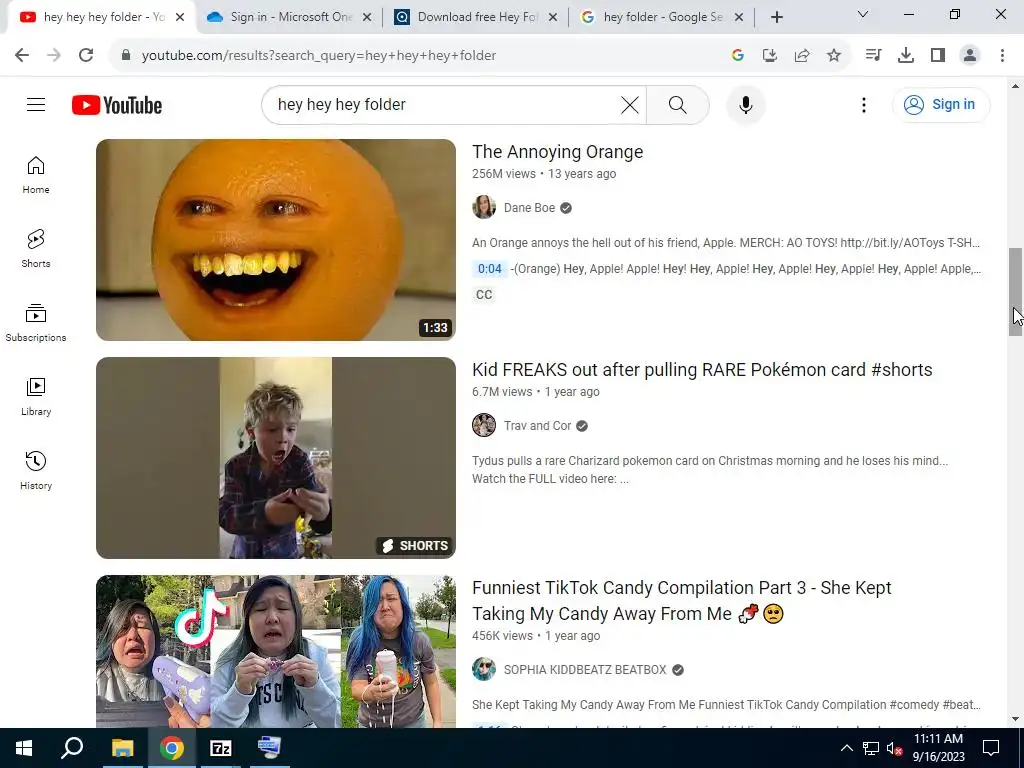Viewport: 1024px width, 768px height.
Task: Close the Microsoft OneDrive tab
Action: 367,17
